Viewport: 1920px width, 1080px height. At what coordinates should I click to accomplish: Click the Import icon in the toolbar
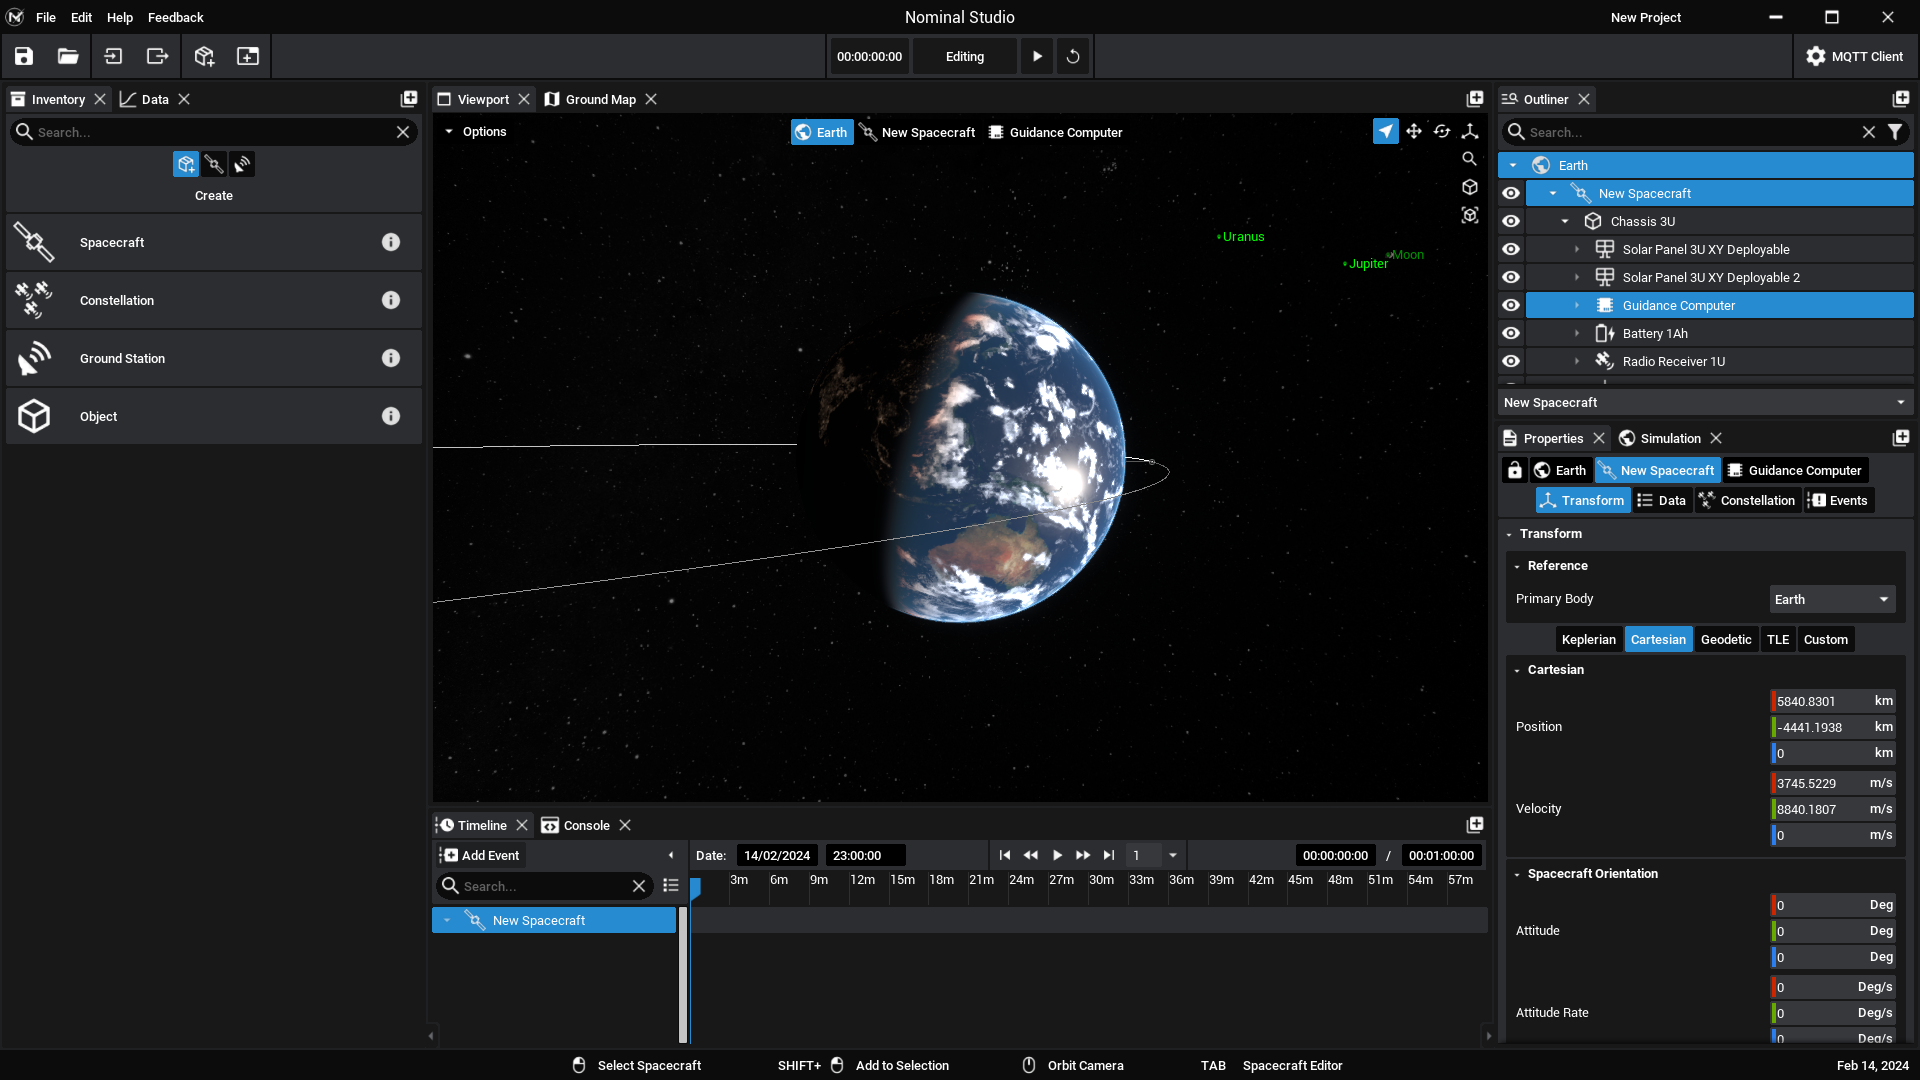[x=113, y=57]
